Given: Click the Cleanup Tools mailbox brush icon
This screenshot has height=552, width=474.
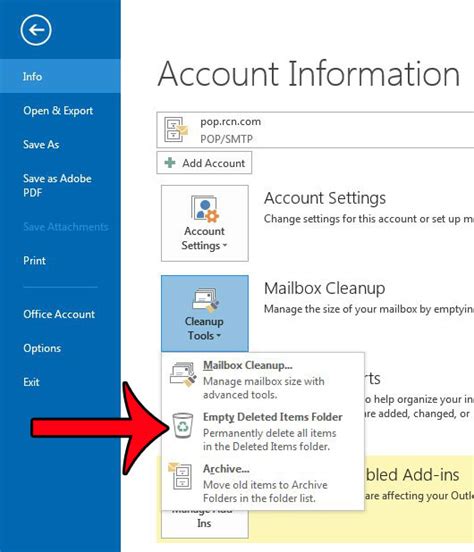Looking at the screenshot, I should pos(205,300).
